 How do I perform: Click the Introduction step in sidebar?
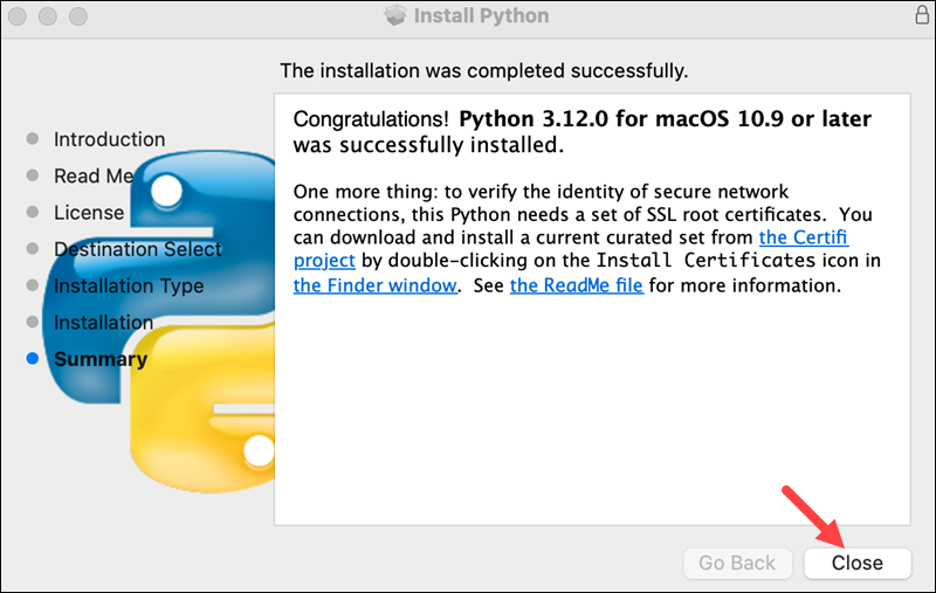tap(109, 139)
